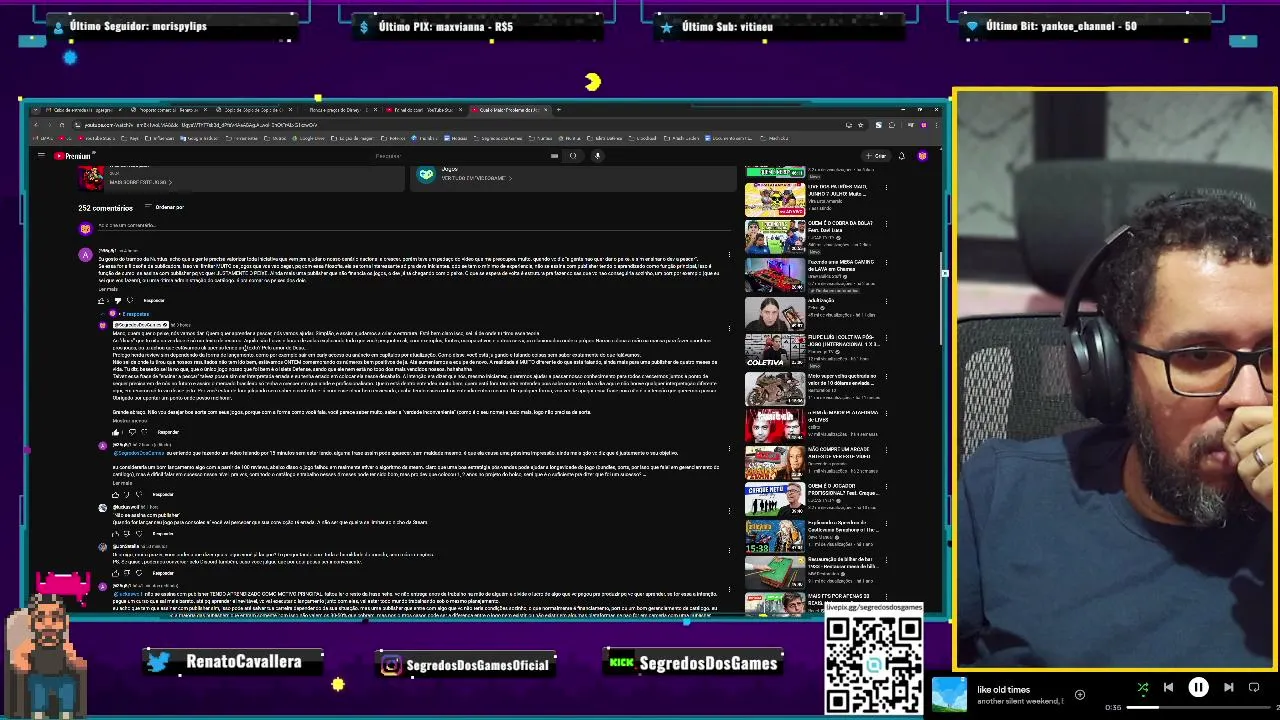Click the YouTube search magnifier button
Viewport: 1280px width, 720px height.
coord(573,156)
